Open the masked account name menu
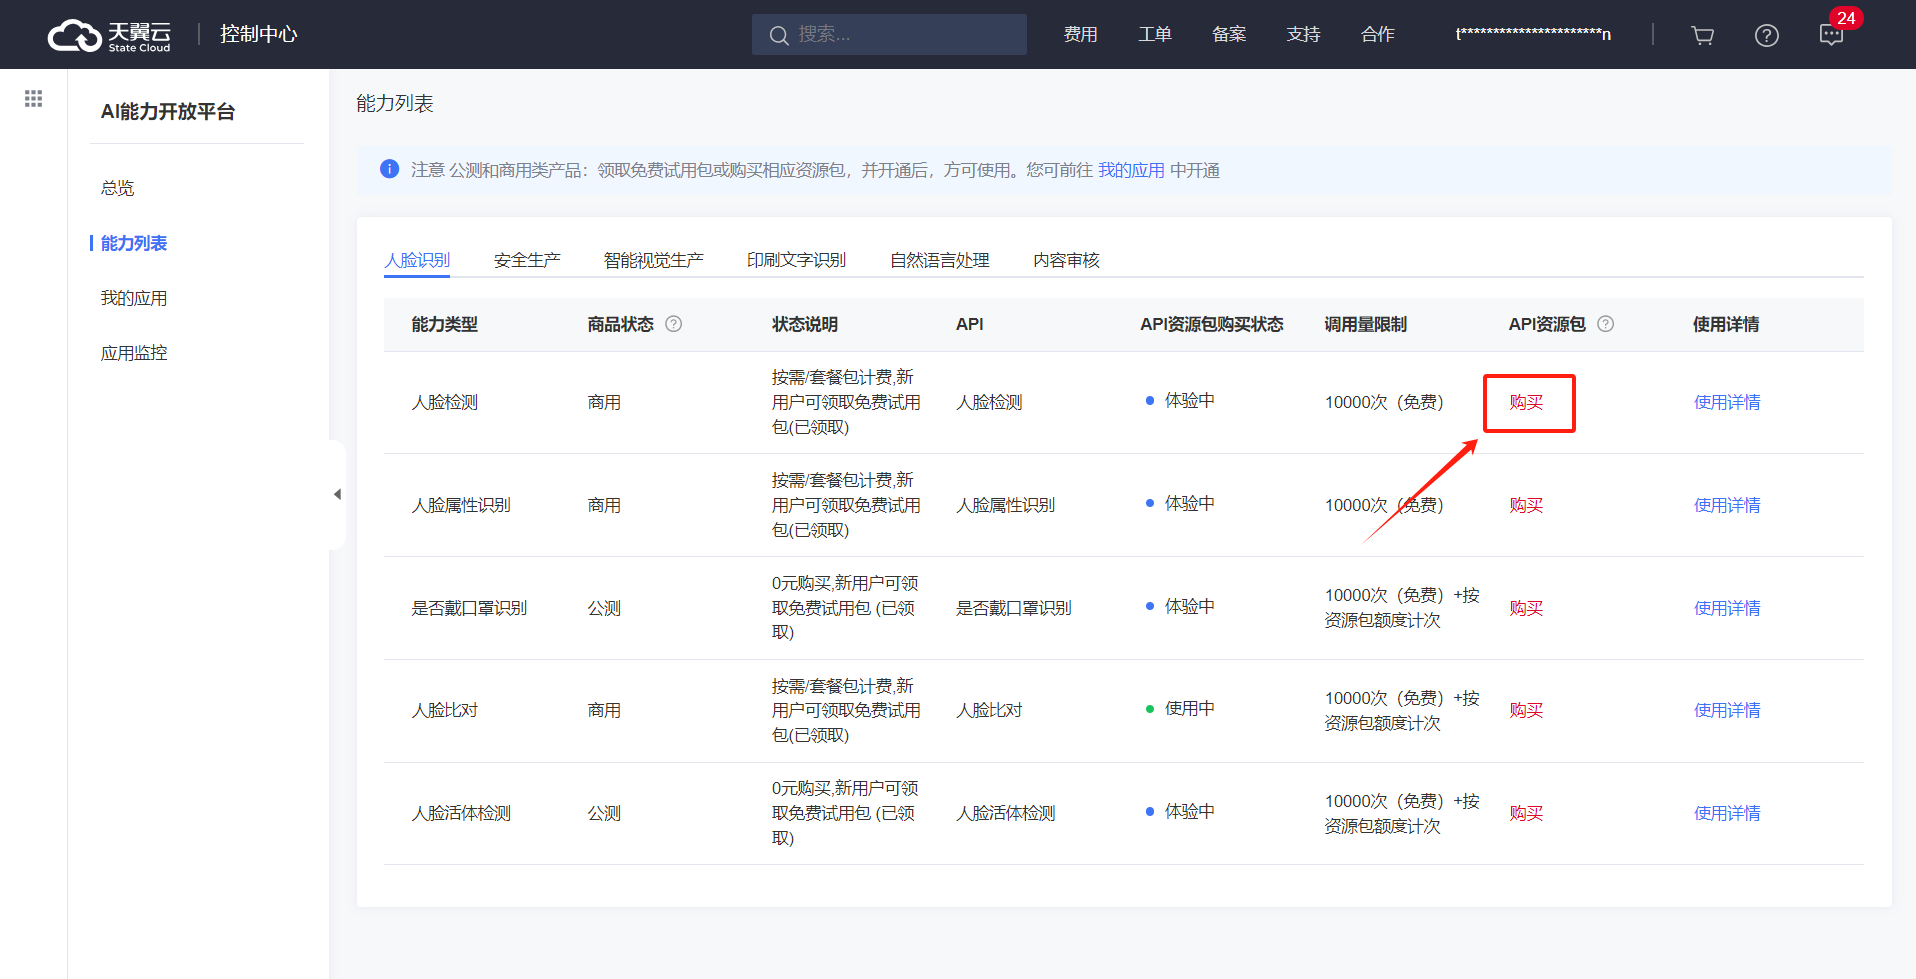Screen dimensions: 1916x979 pos(1533,35)
